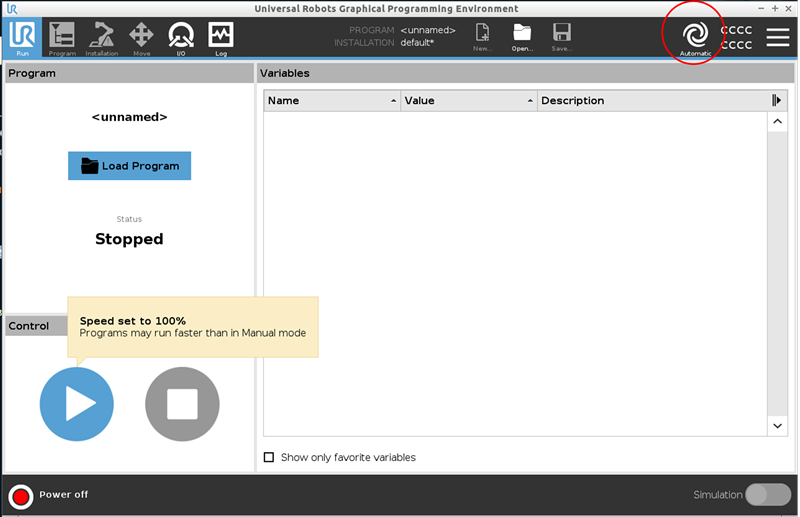Click the red Power off indicator
The width and height of the screenshot is (800, 517).
point(21,496)
